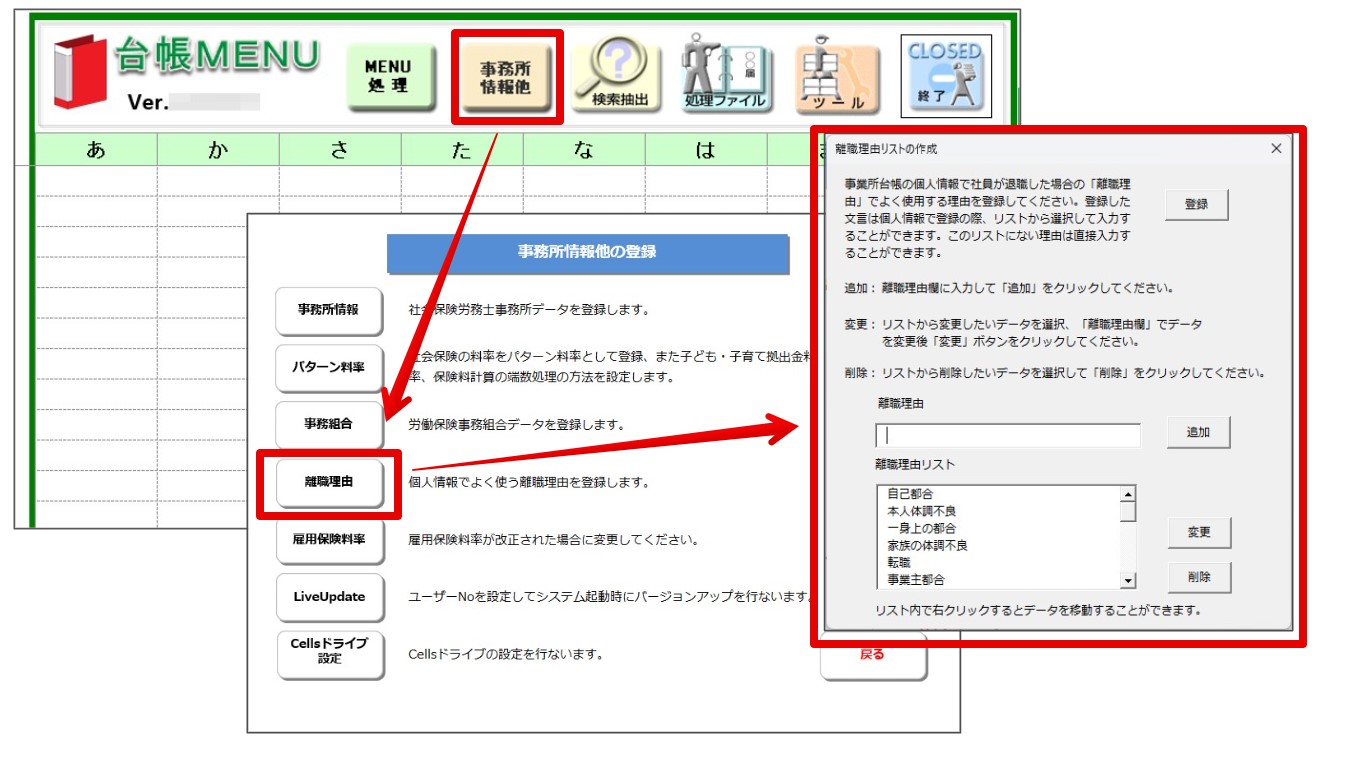Select 転職 in the list
The width and height of the screenshot is (1359, 759).
tap(998, 562)
